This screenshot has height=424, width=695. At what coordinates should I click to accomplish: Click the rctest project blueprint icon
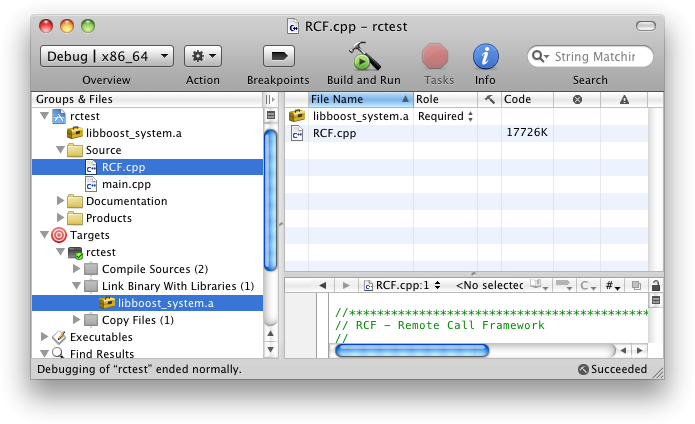(x=59, y=116)
